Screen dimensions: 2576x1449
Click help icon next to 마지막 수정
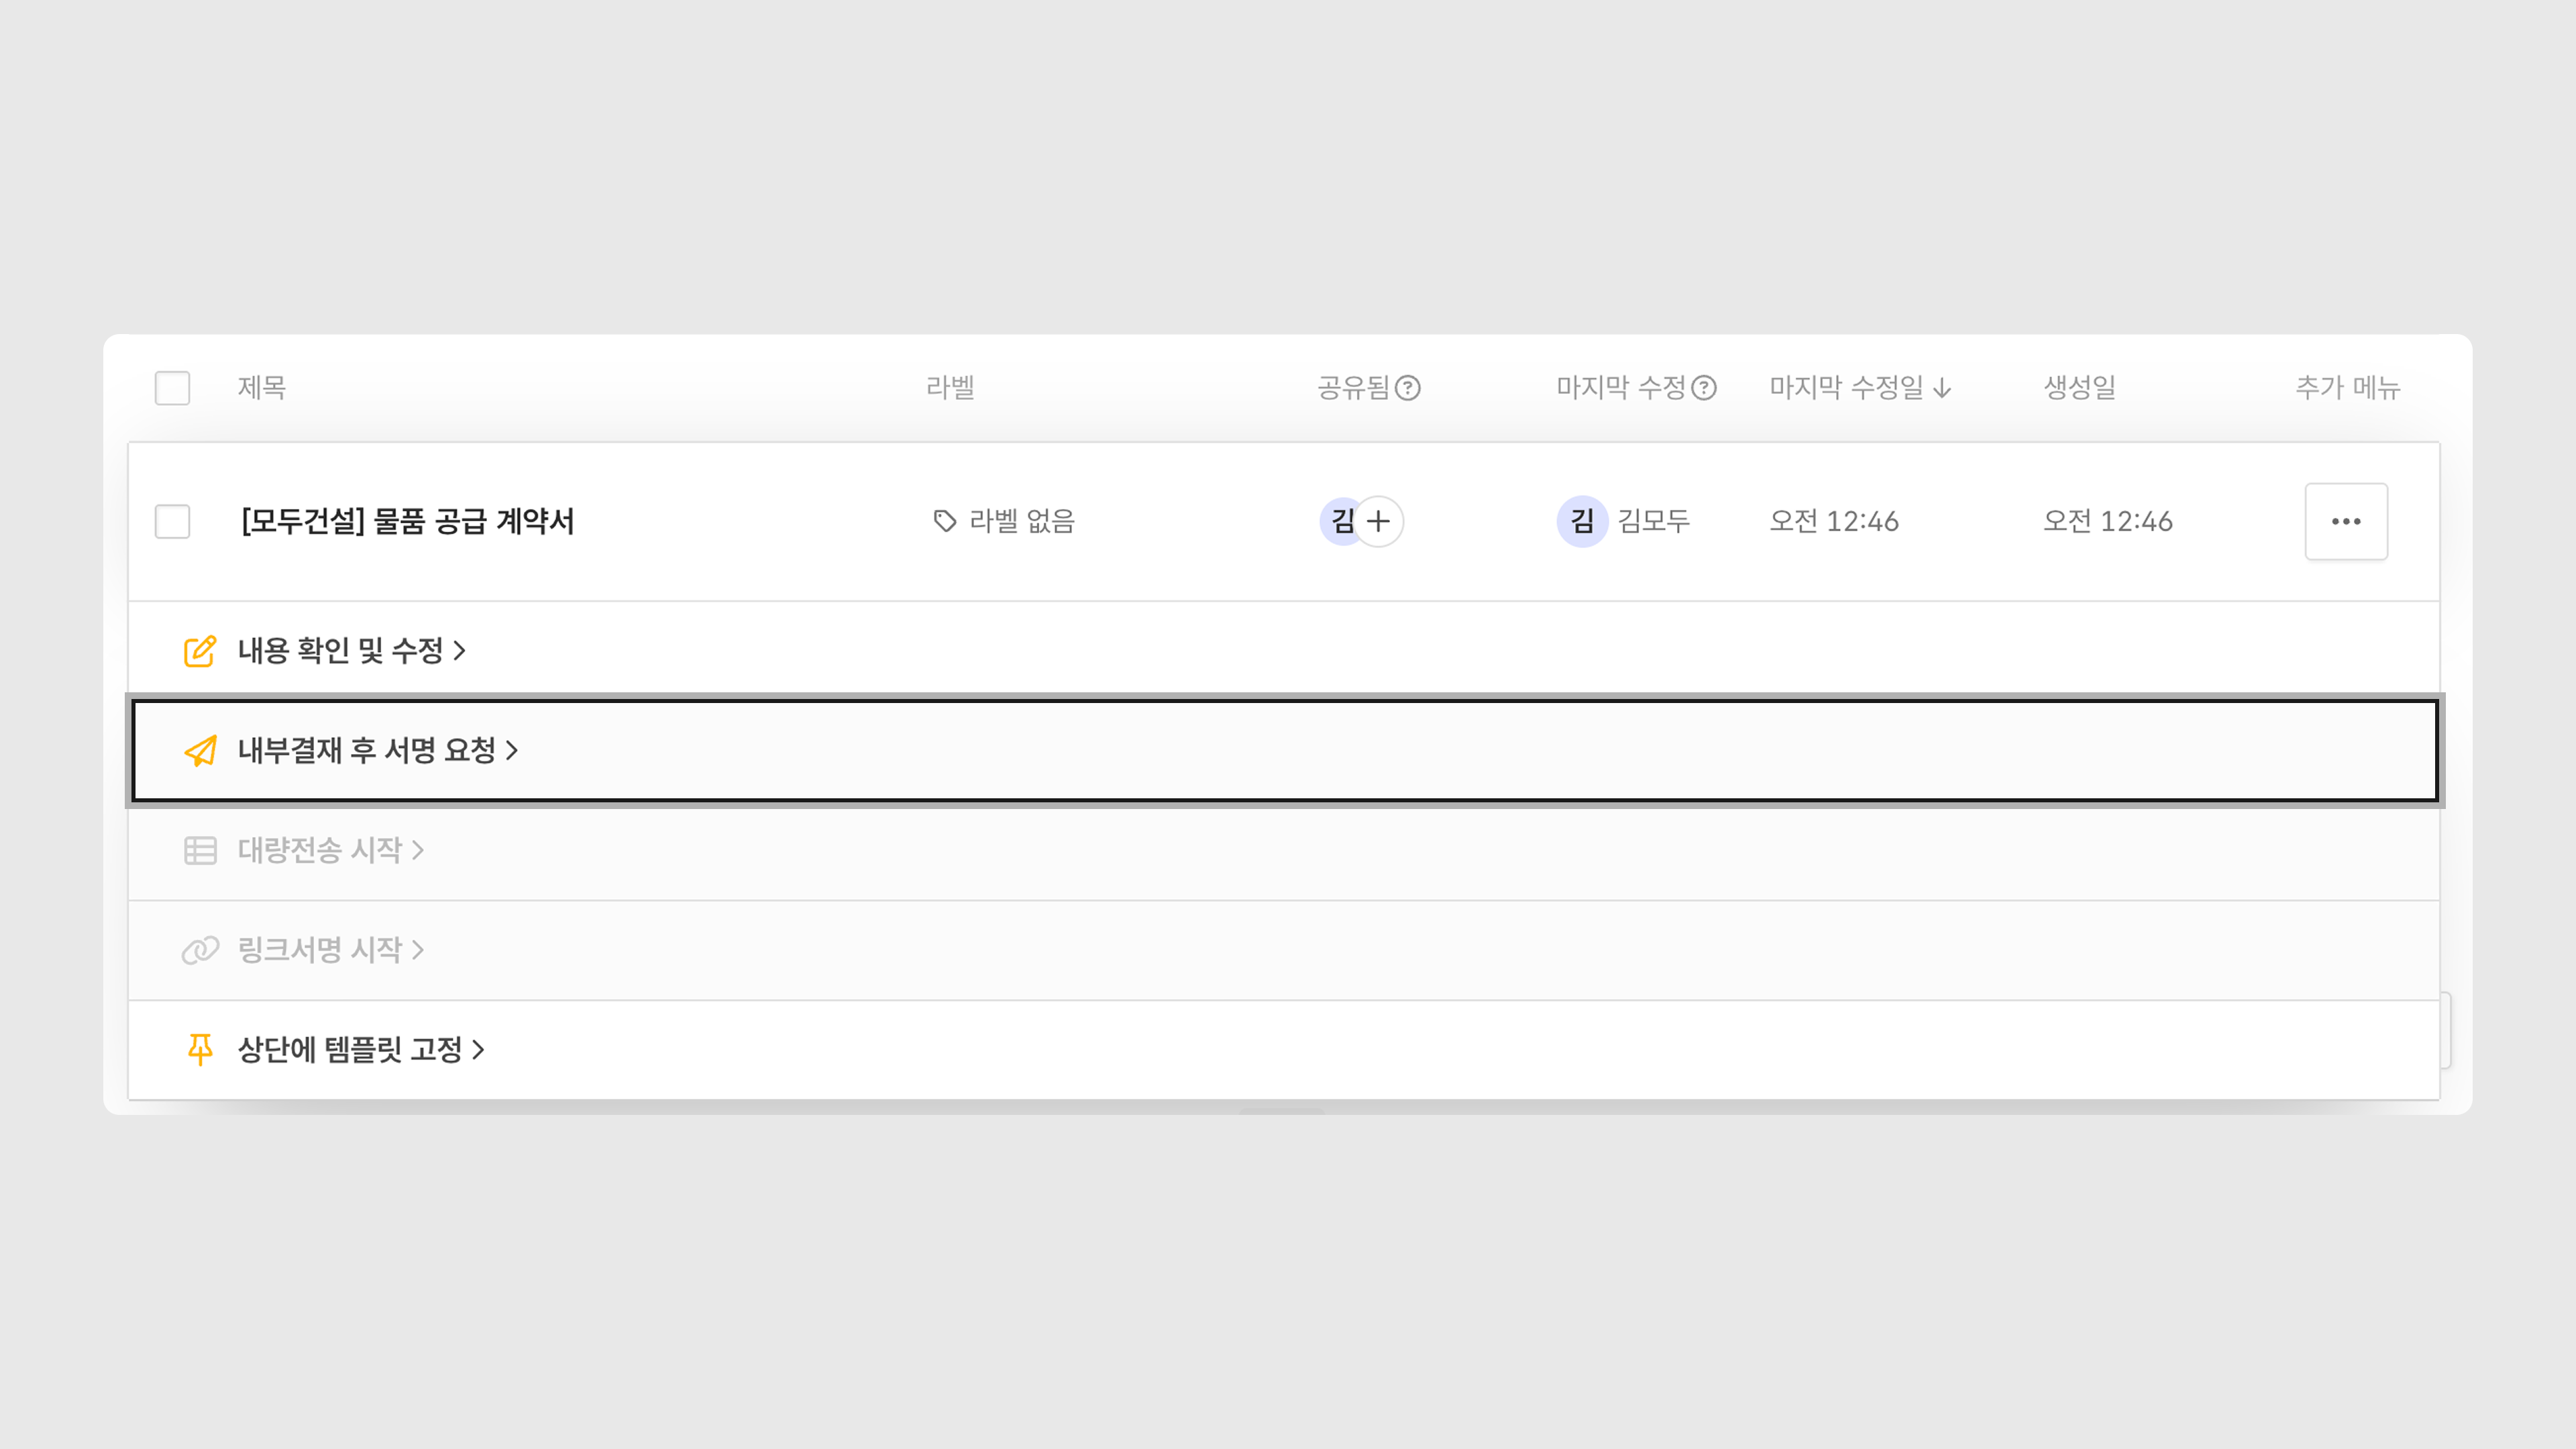pyautogui.click(x=1704, y=388)
